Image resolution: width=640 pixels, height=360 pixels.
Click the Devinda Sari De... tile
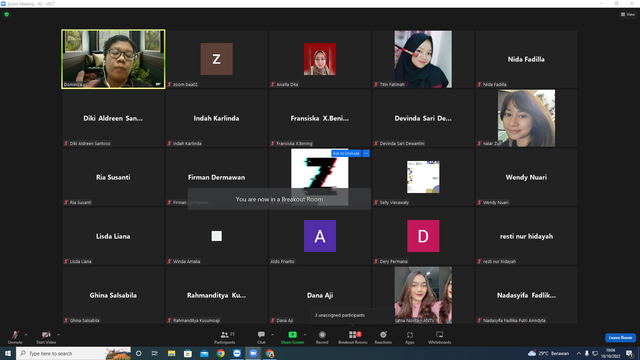(x=423, y=118)
